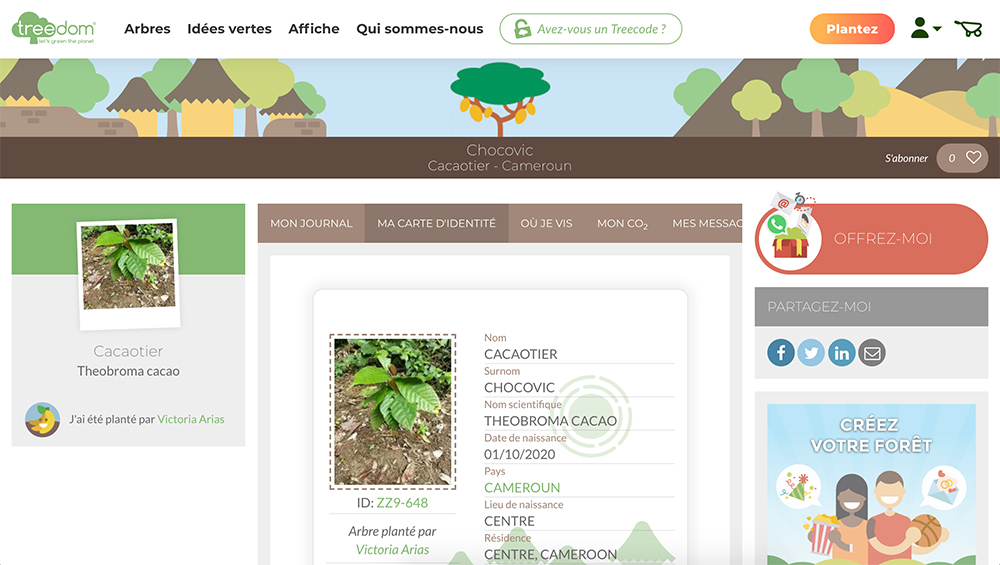
Task: Share tree on LinkedIn
Action: tap(841, 352)
